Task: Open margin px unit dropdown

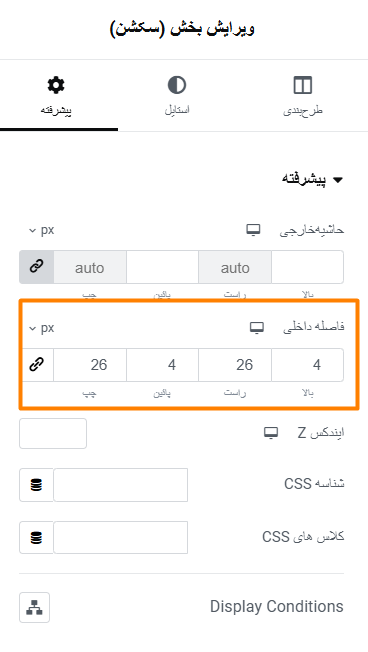Action: (x=42, y=230)
